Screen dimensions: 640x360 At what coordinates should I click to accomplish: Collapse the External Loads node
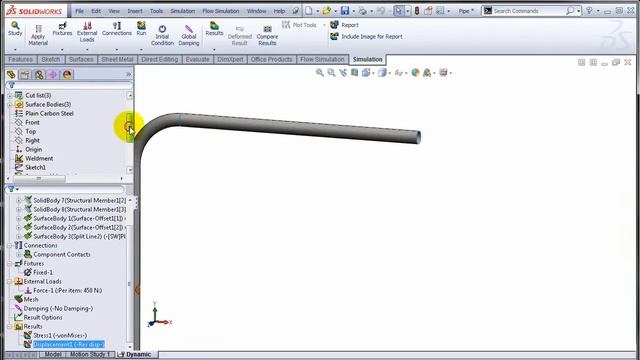[10, 281]
